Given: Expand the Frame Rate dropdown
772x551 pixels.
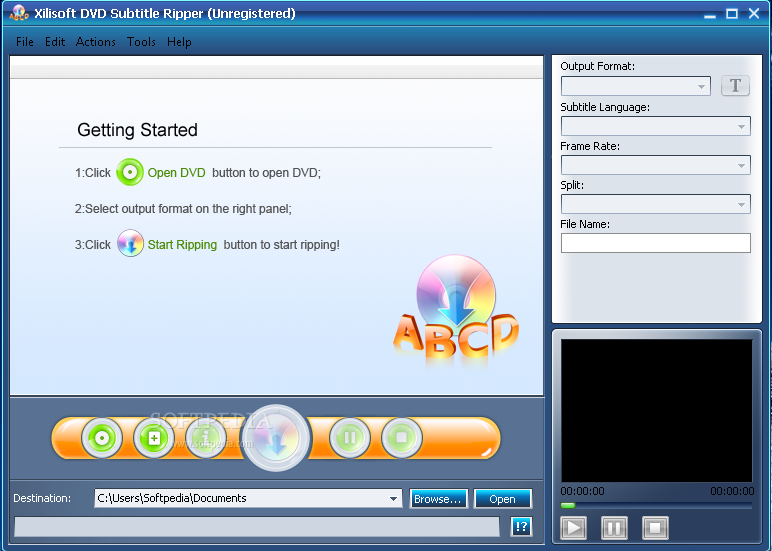Looking at the screenshot, I should pos(656,165).
